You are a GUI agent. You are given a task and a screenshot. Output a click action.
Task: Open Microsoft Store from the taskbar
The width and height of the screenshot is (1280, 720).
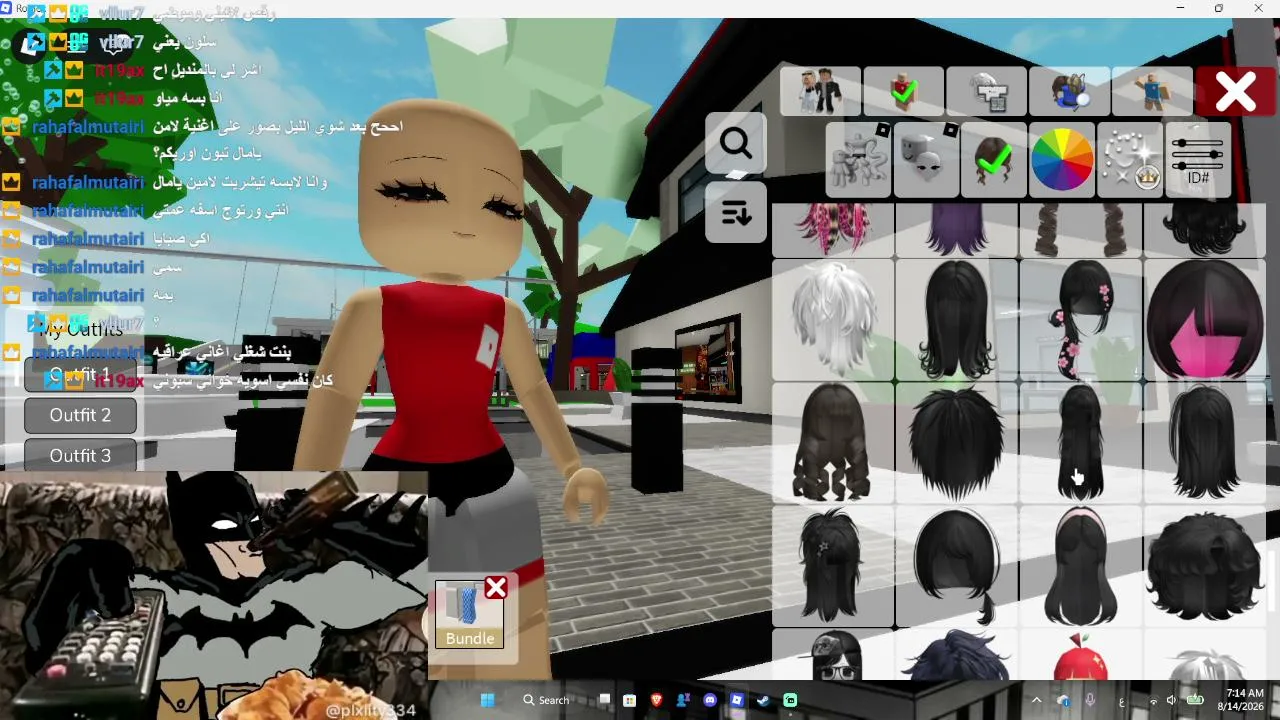[630, 700]
